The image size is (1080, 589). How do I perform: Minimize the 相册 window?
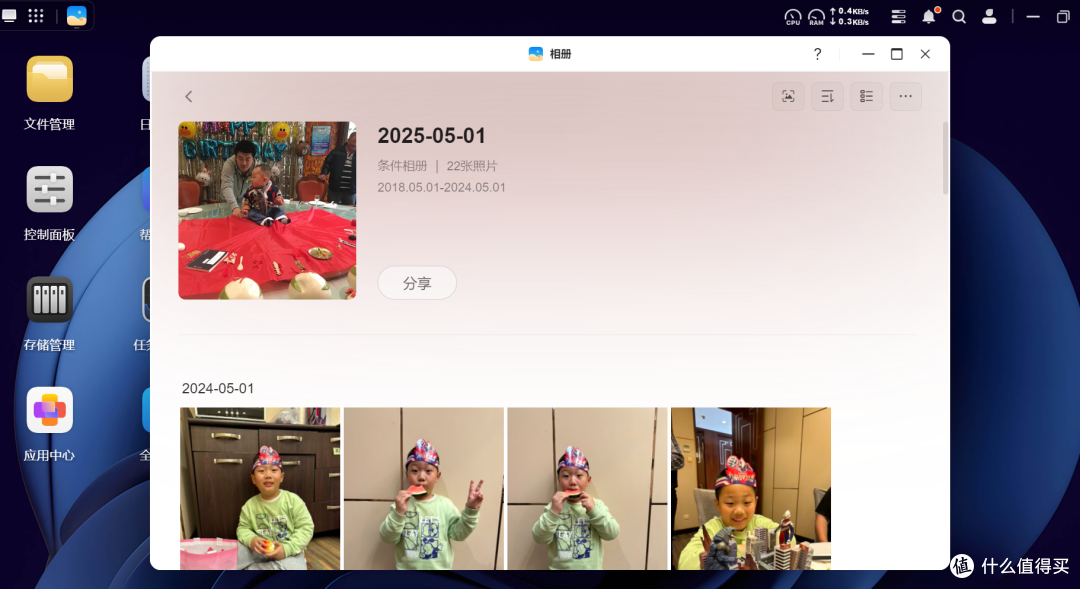868,54
